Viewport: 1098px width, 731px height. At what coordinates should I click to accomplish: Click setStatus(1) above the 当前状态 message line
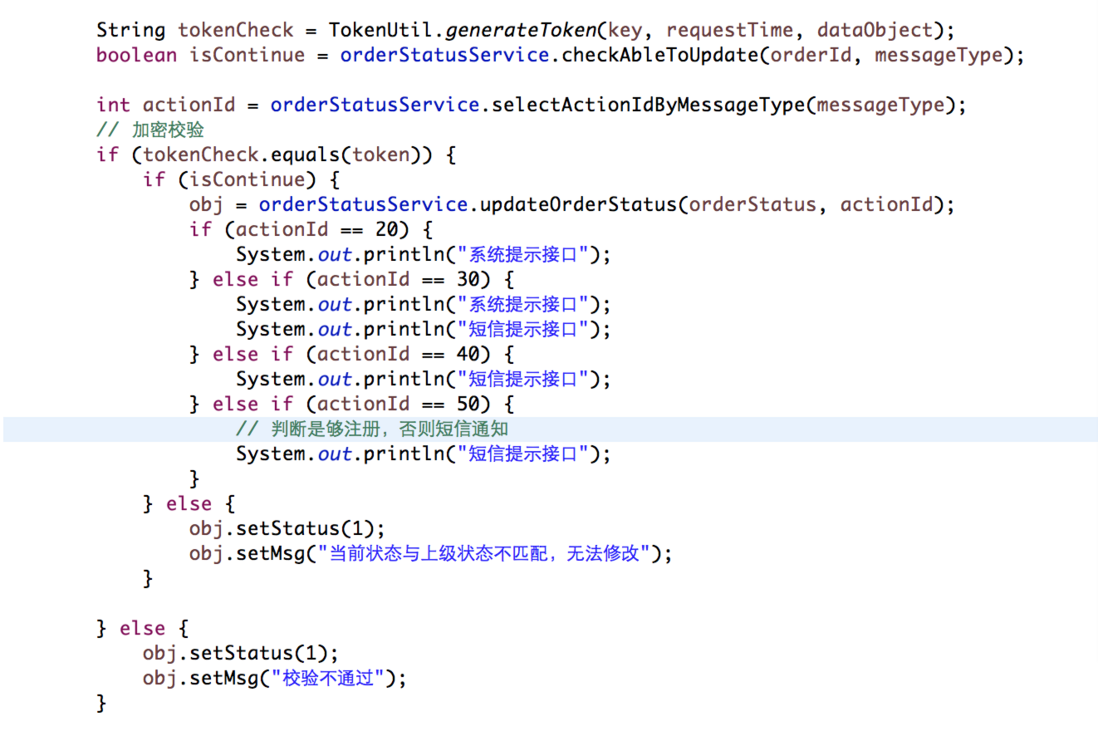point(305,529)
